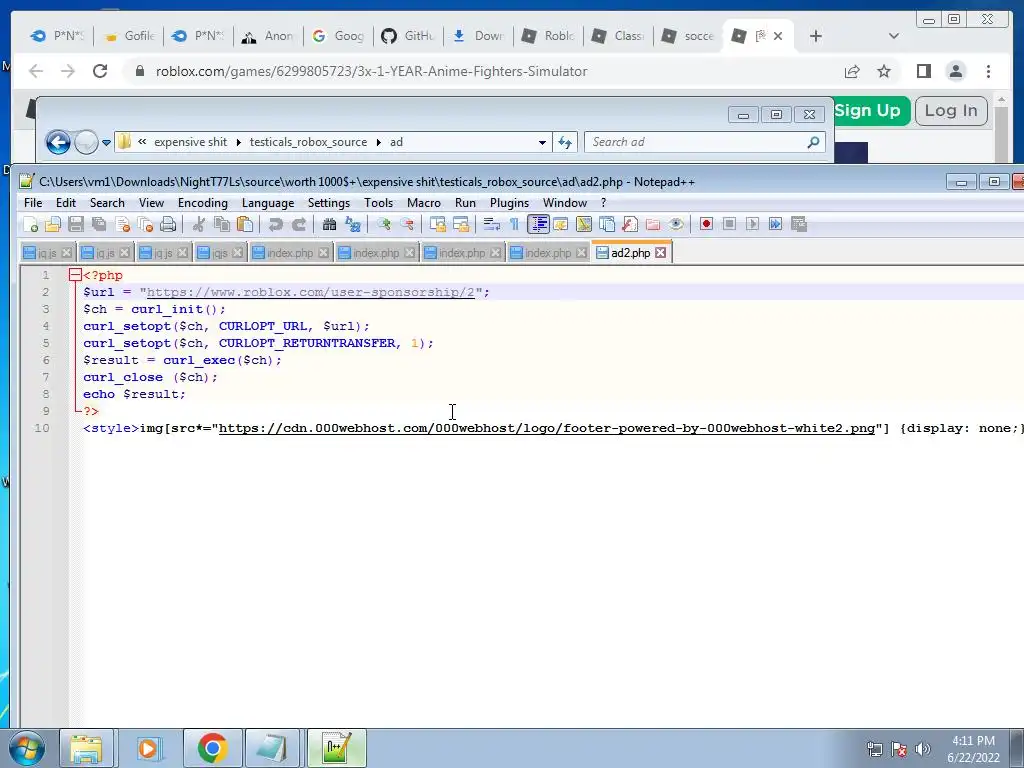The height and width of the screenshot is (768, 1024).
Task: Open Chrome tab search chevron
Action: pyautogui.click(x=894, y=36)
